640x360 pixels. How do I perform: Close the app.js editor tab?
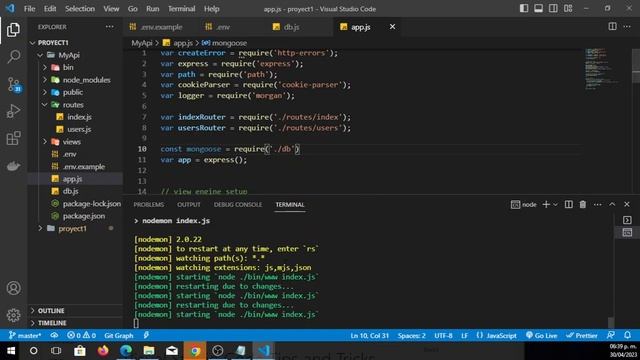pos(392,27)
